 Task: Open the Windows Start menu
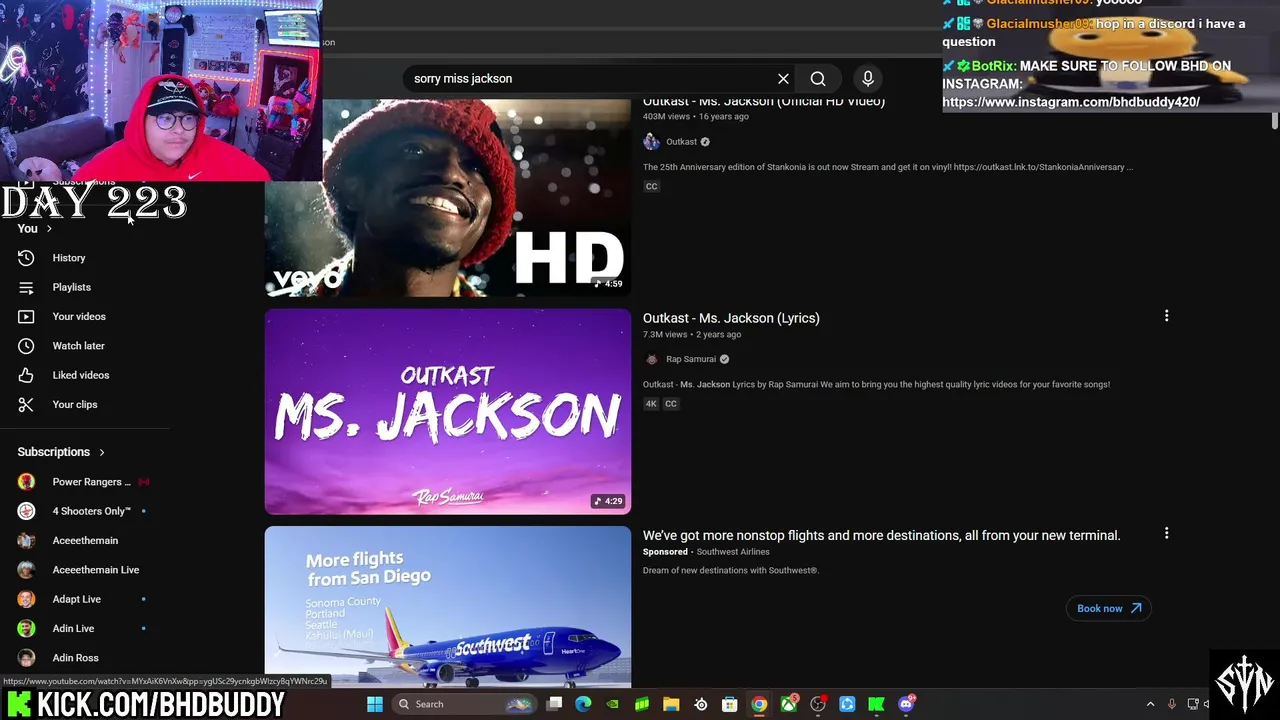(x=374, y=704)
